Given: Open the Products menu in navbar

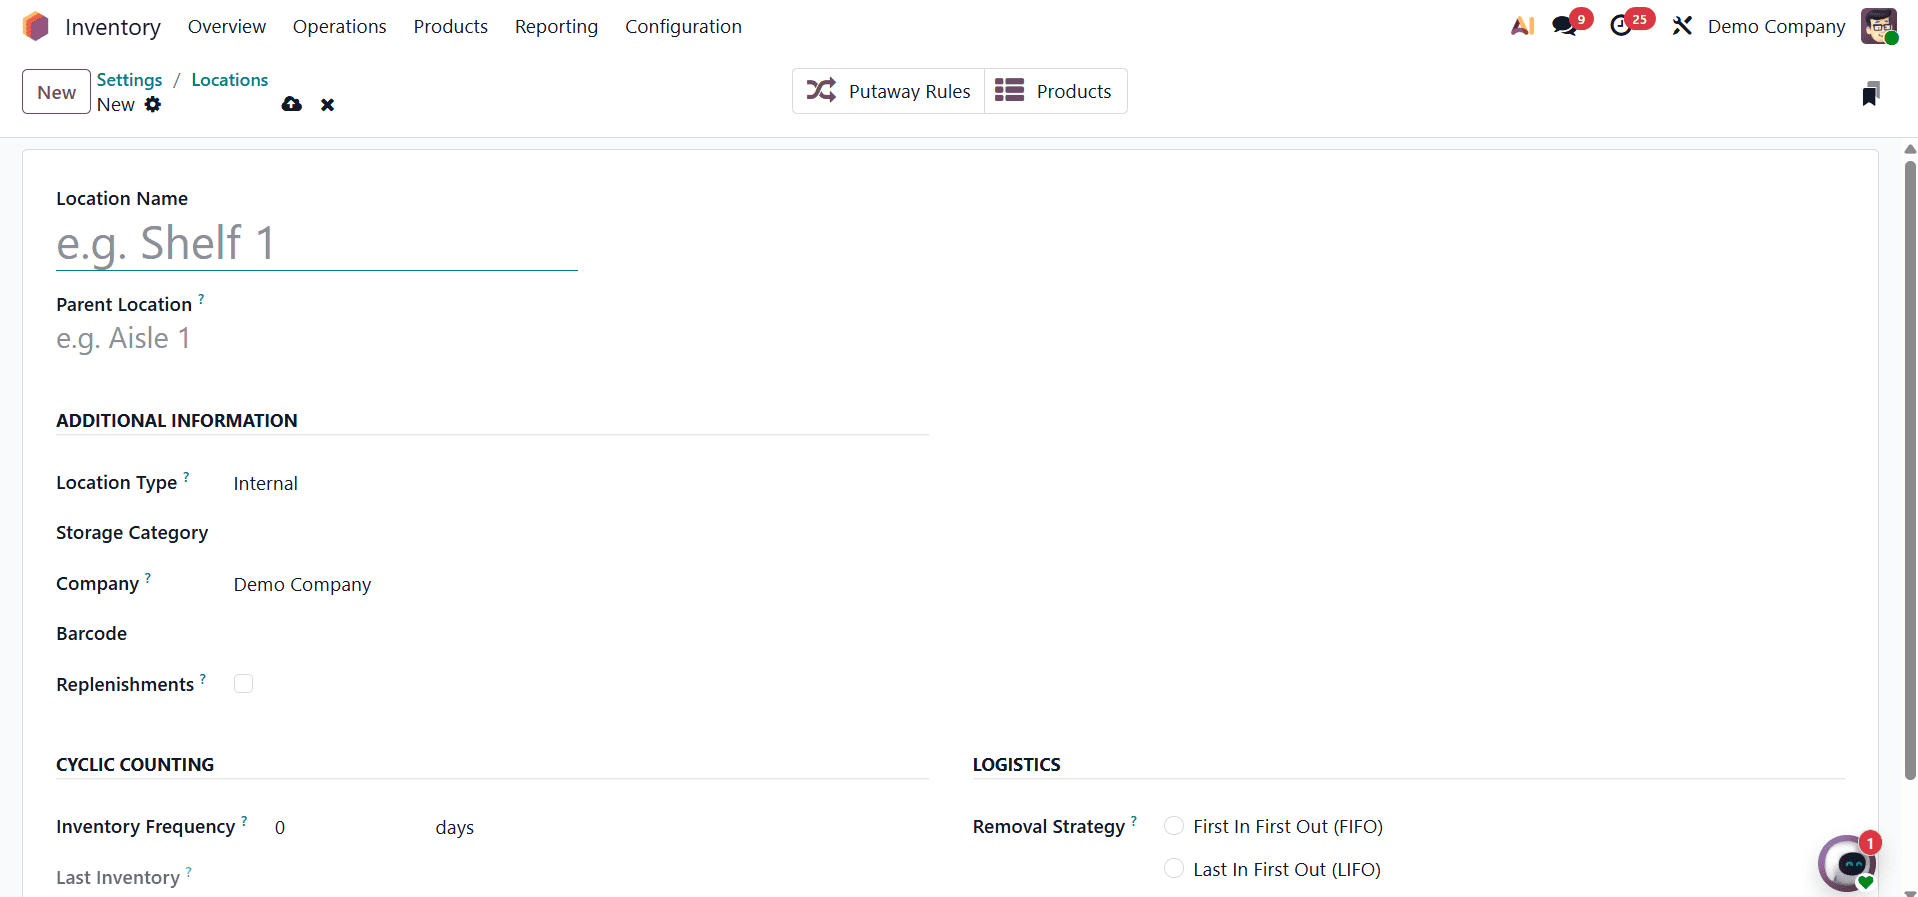Looking at the screenshot, I should [451, 26].
